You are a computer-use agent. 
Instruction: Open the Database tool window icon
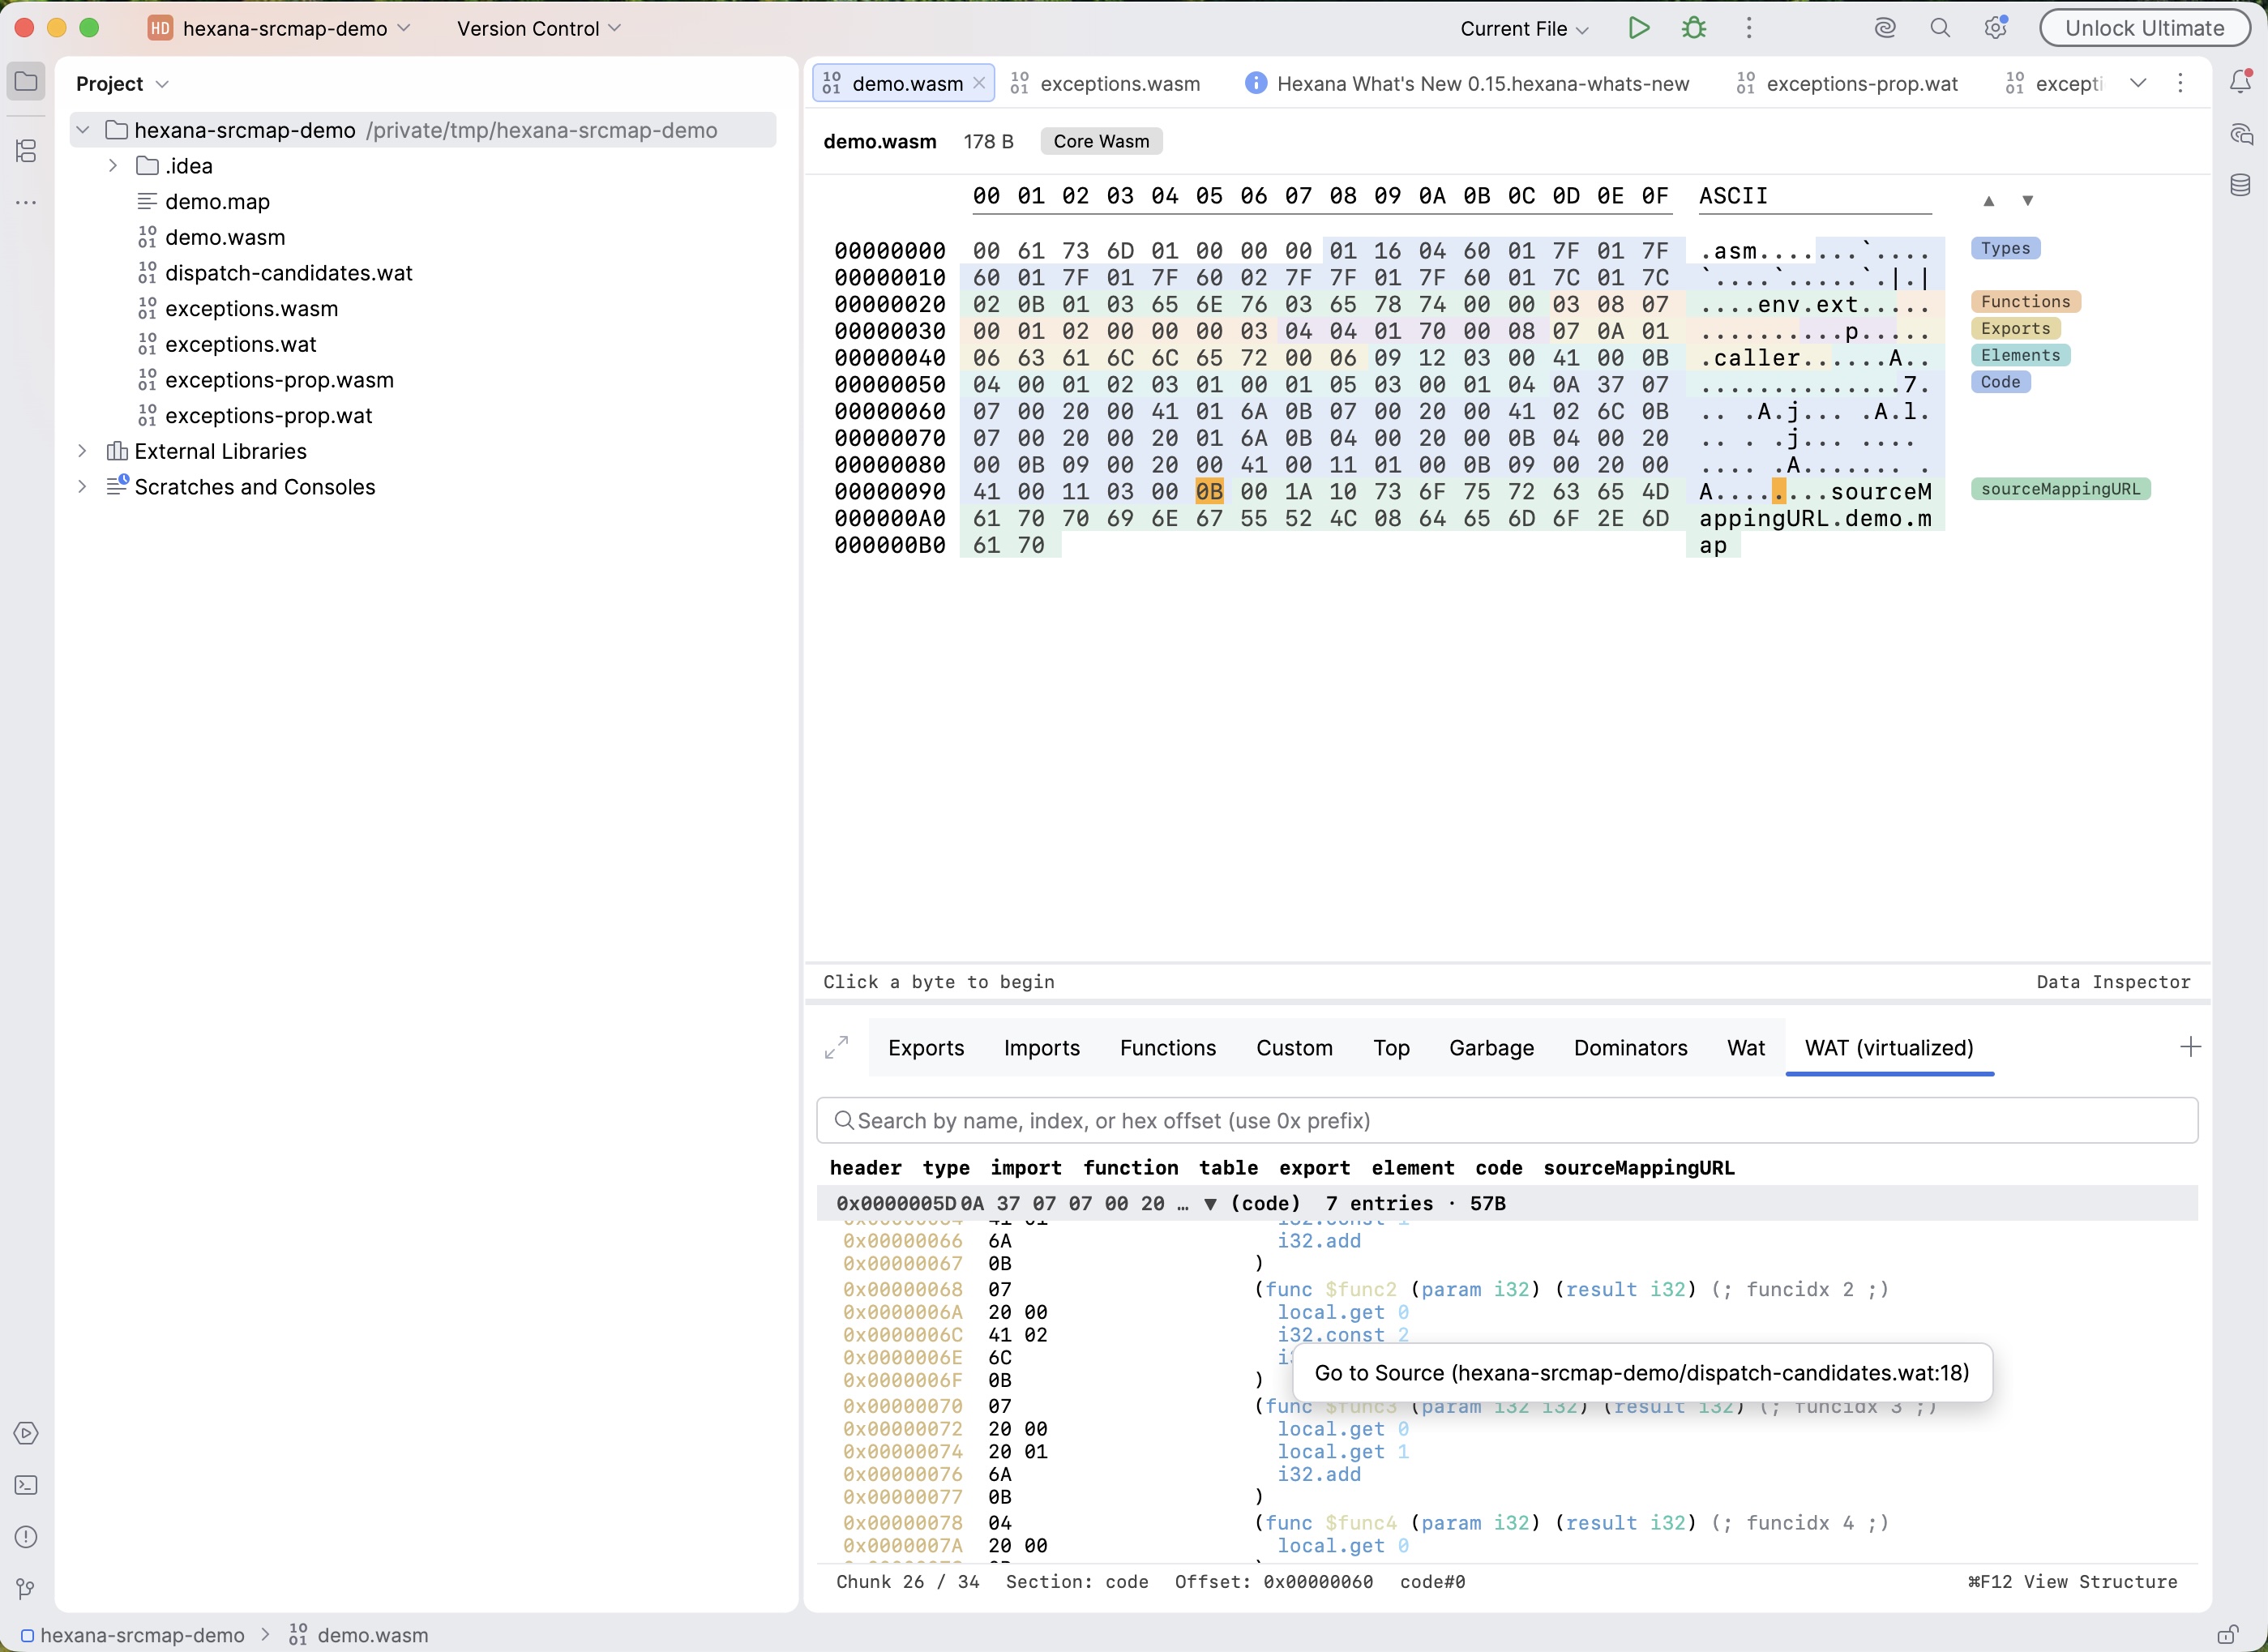click(2241, 185)
